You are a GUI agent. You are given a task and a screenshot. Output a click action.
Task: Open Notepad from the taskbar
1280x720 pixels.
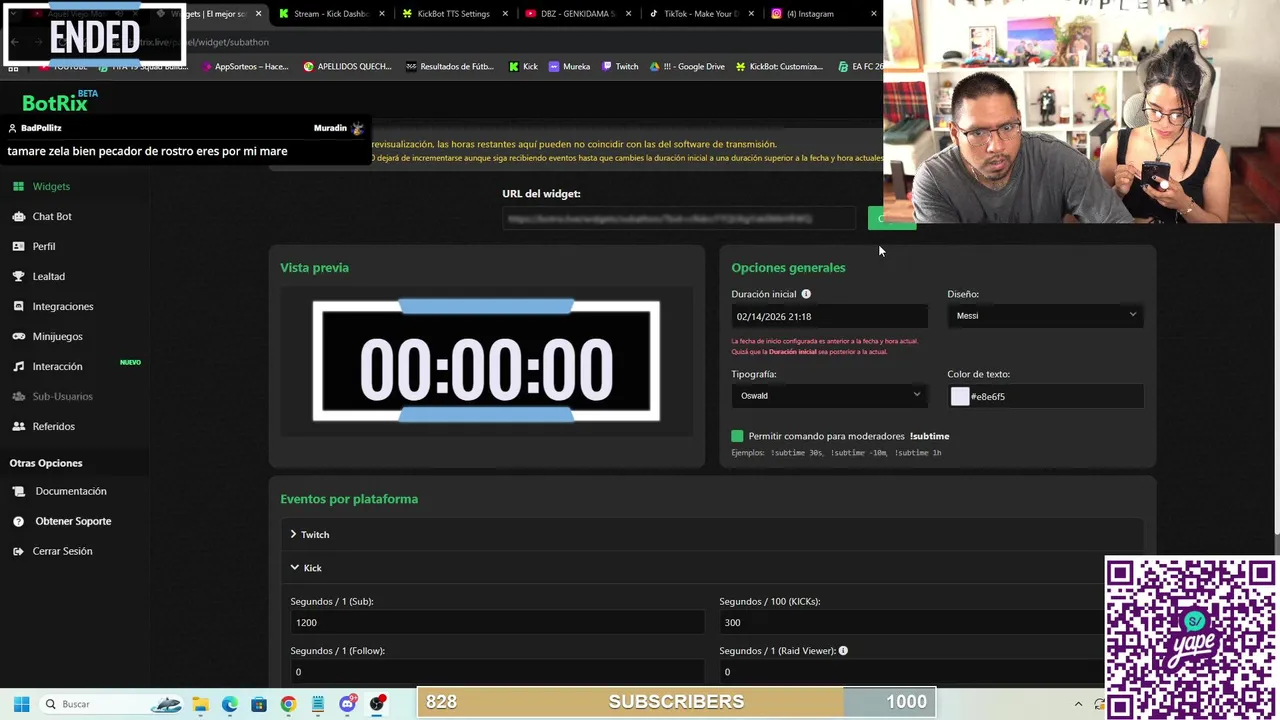tap(318, 704)
